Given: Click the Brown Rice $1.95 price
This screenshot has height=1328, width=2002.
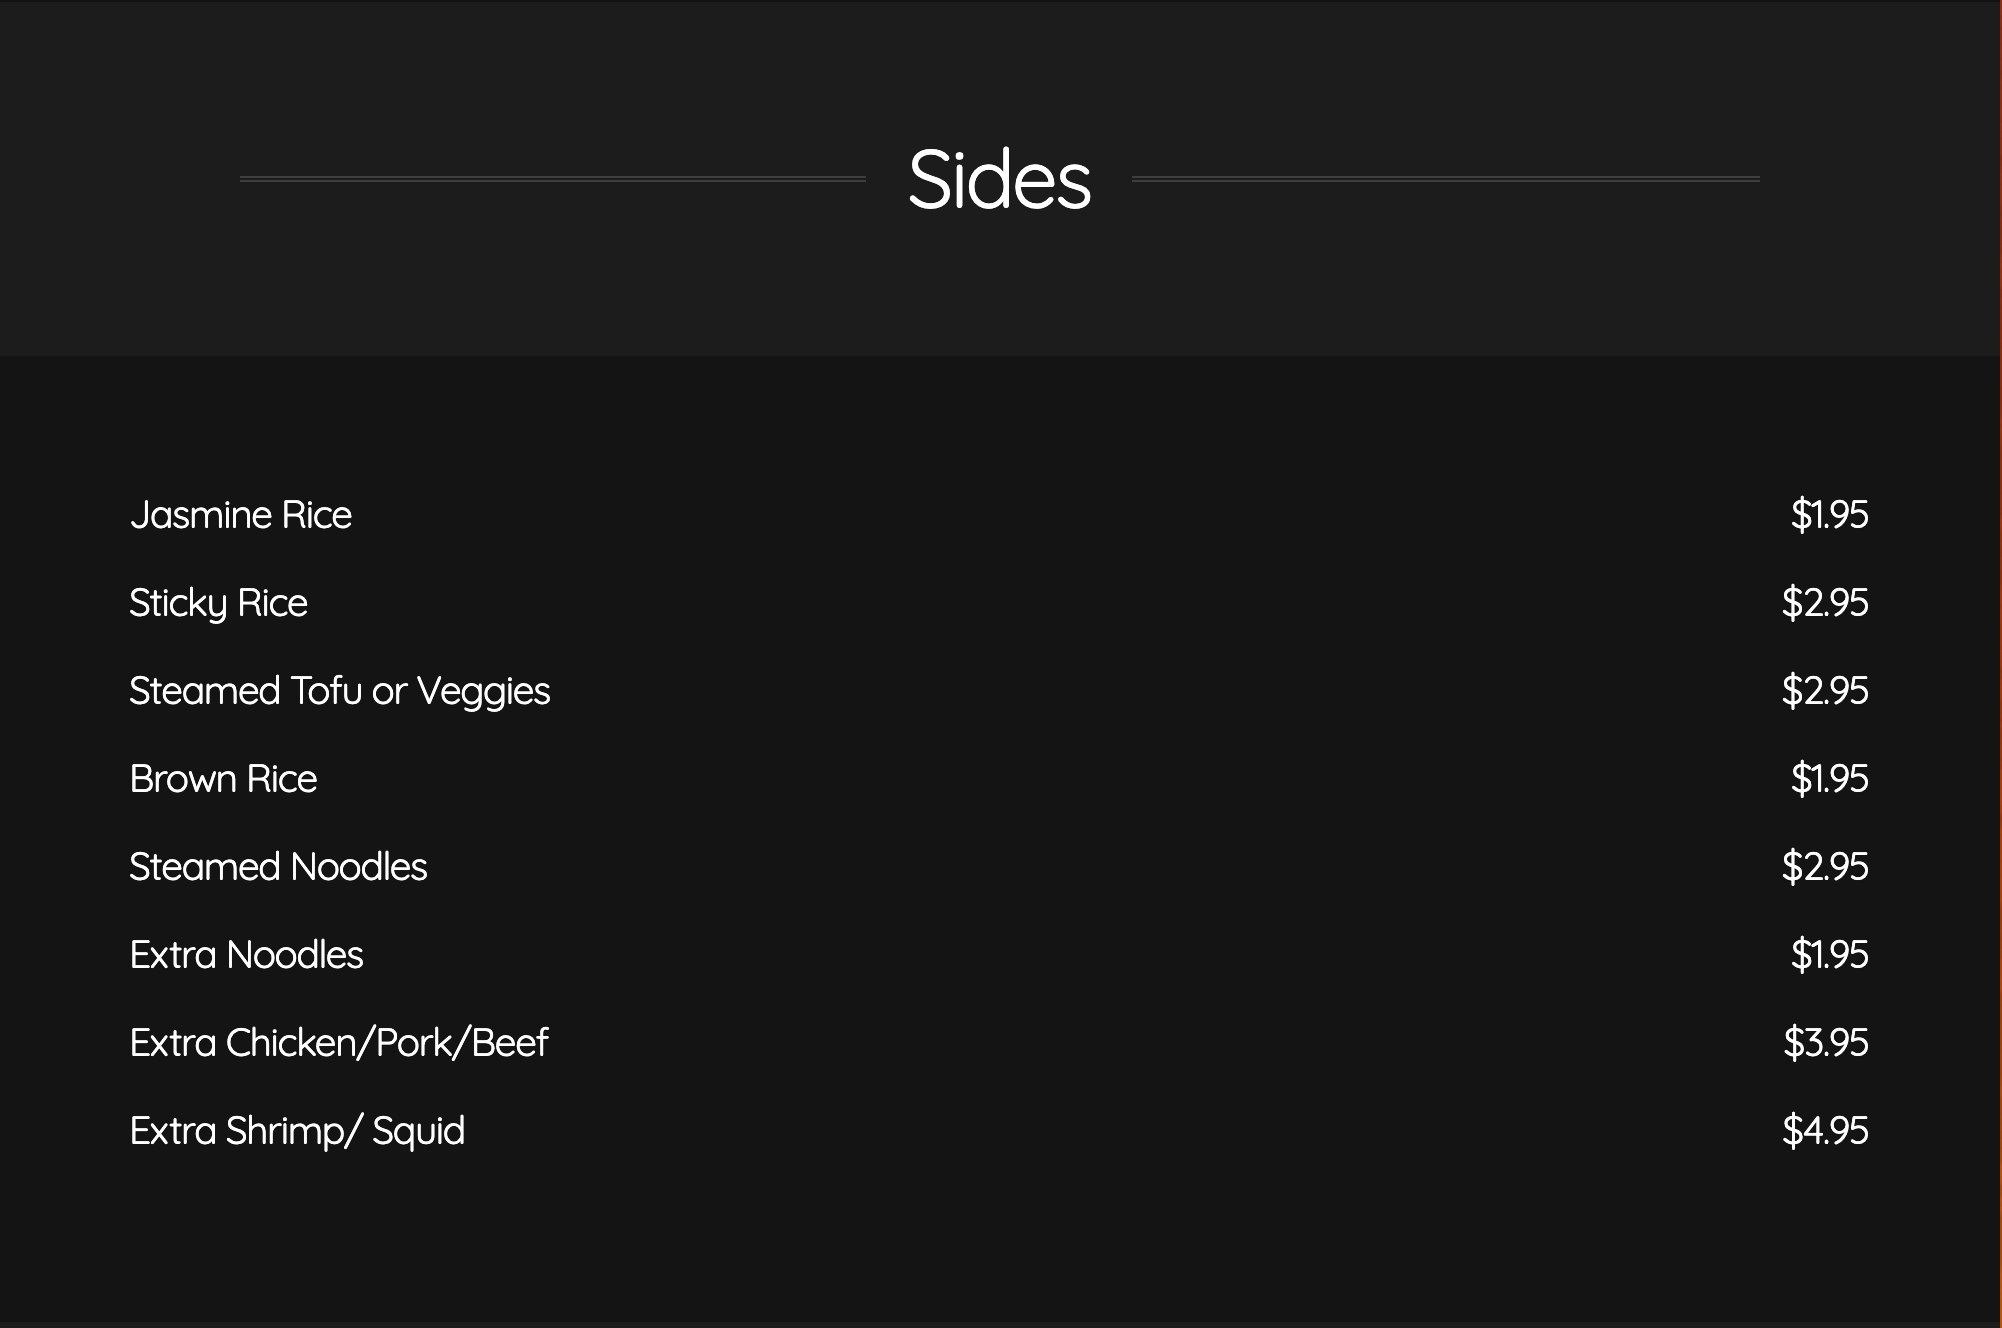Looking at the screenshot, I should (1829, 779).
